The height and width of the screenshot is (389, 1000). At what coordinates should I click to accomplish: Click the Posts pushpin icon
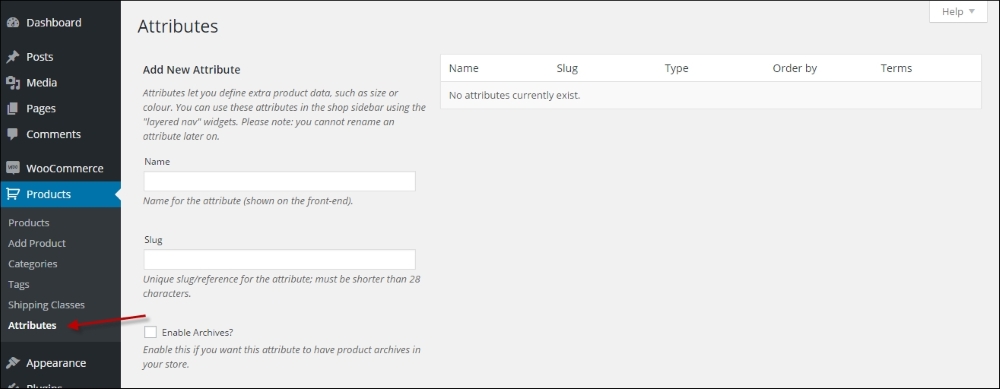[13, 57]
